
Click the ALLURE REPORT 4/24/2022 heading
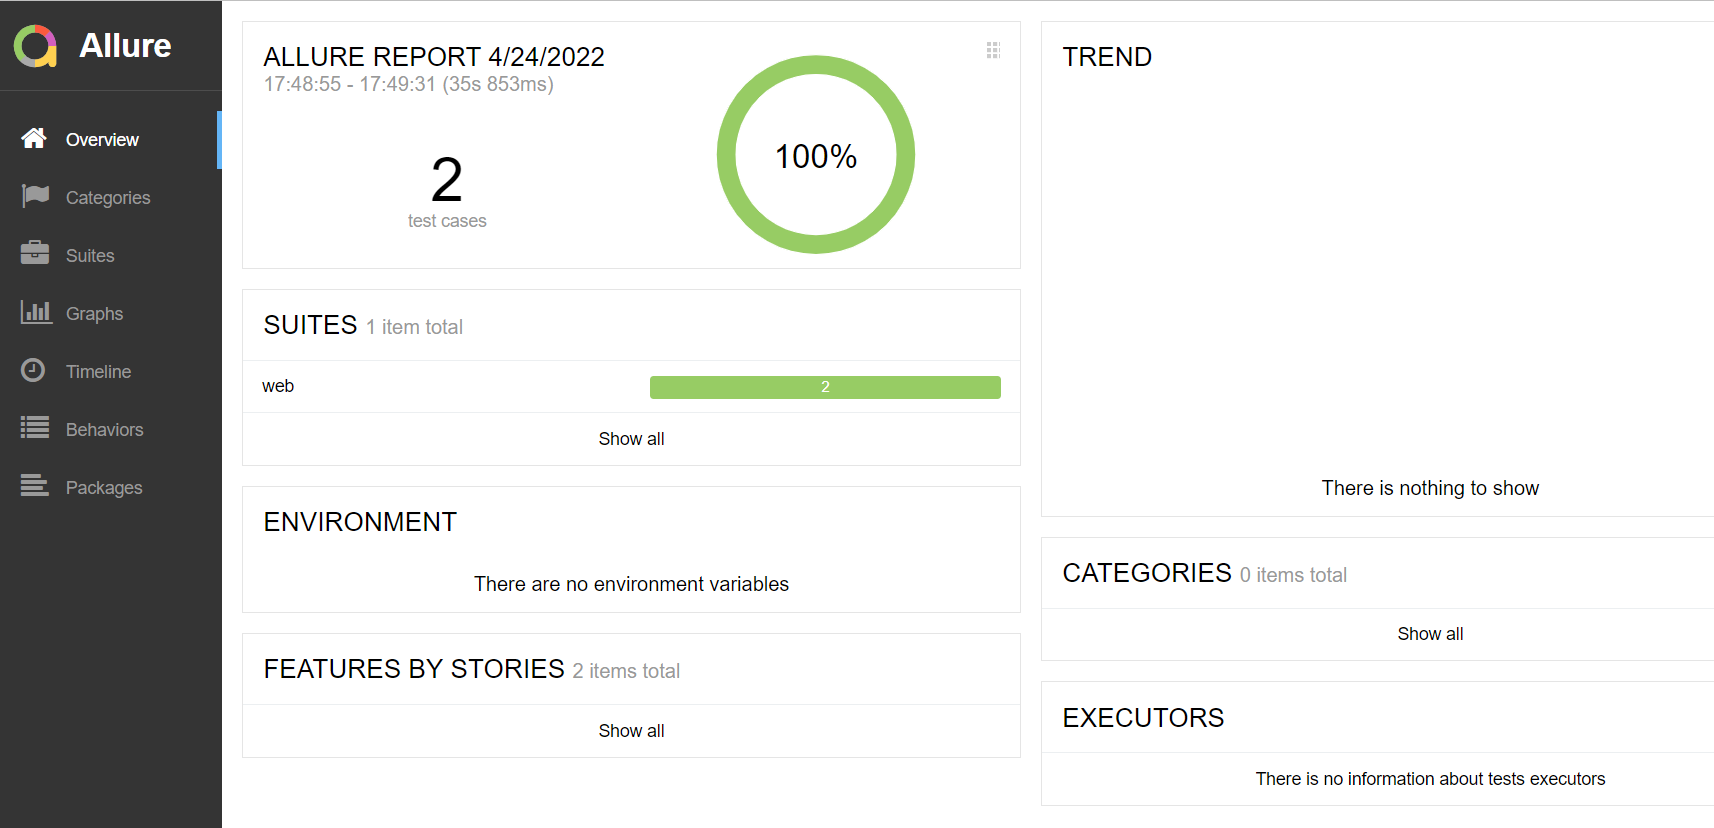tap(434, 57)
